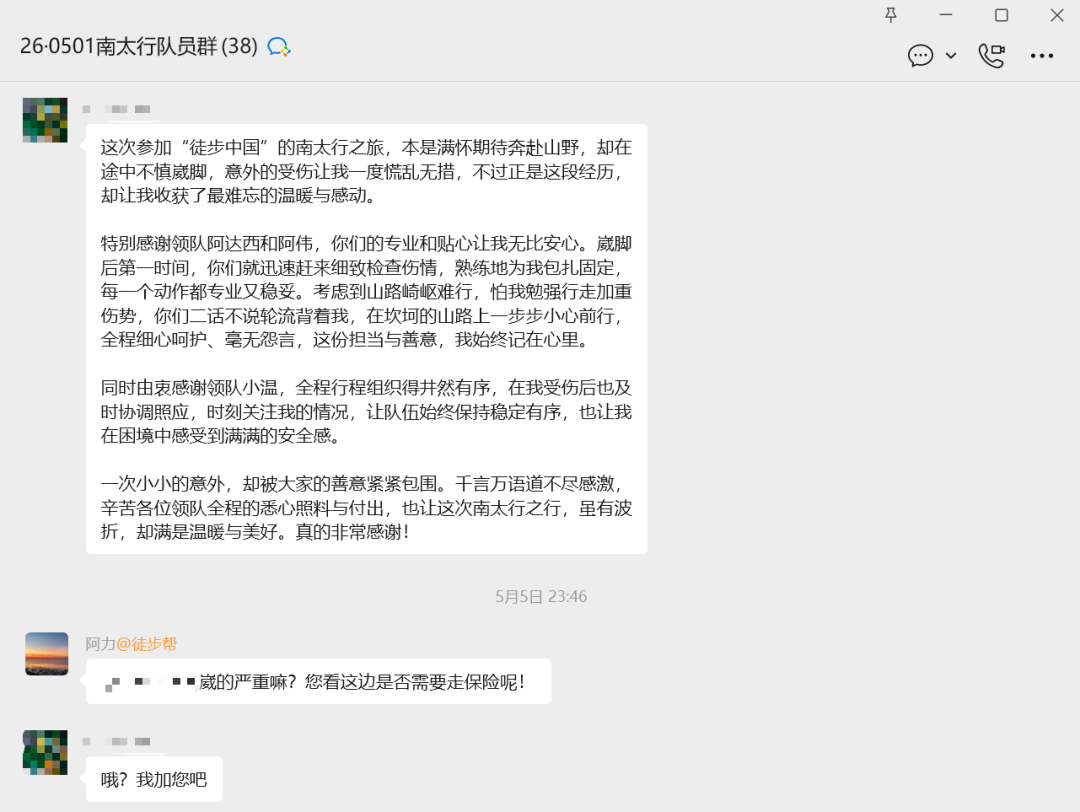Minimize the chat window
The width and height of the screenshot is (1080, 812).
click(946, 15)
